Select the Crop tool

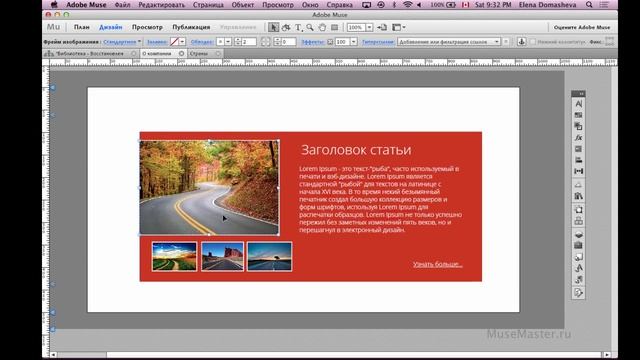(x=286, y=27)
